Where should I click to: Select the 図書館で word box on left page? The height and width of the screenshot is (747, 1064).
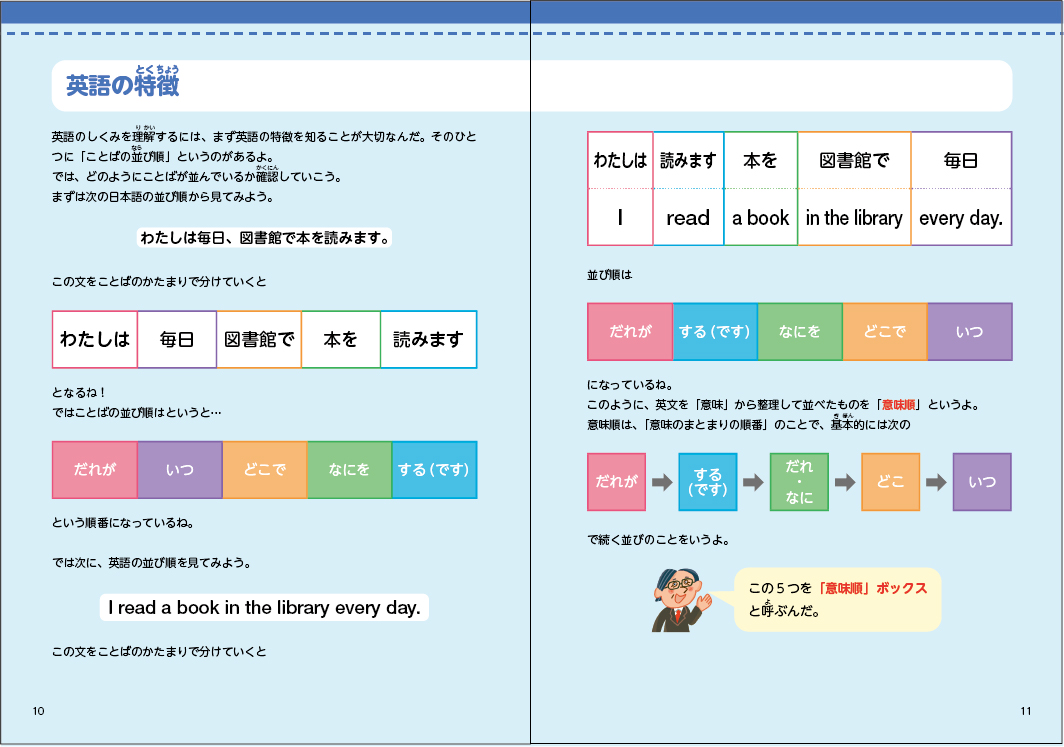point(259,339)
